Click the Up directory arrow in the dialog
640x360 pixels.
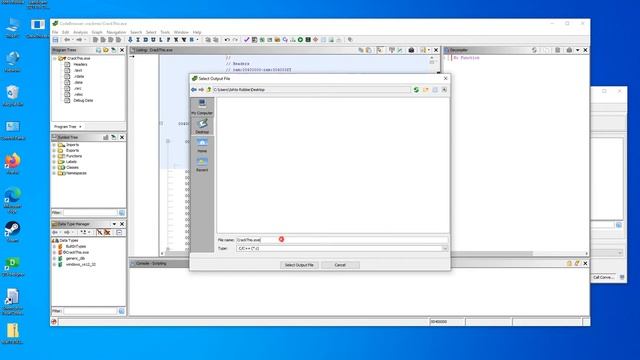pos(209,89)
